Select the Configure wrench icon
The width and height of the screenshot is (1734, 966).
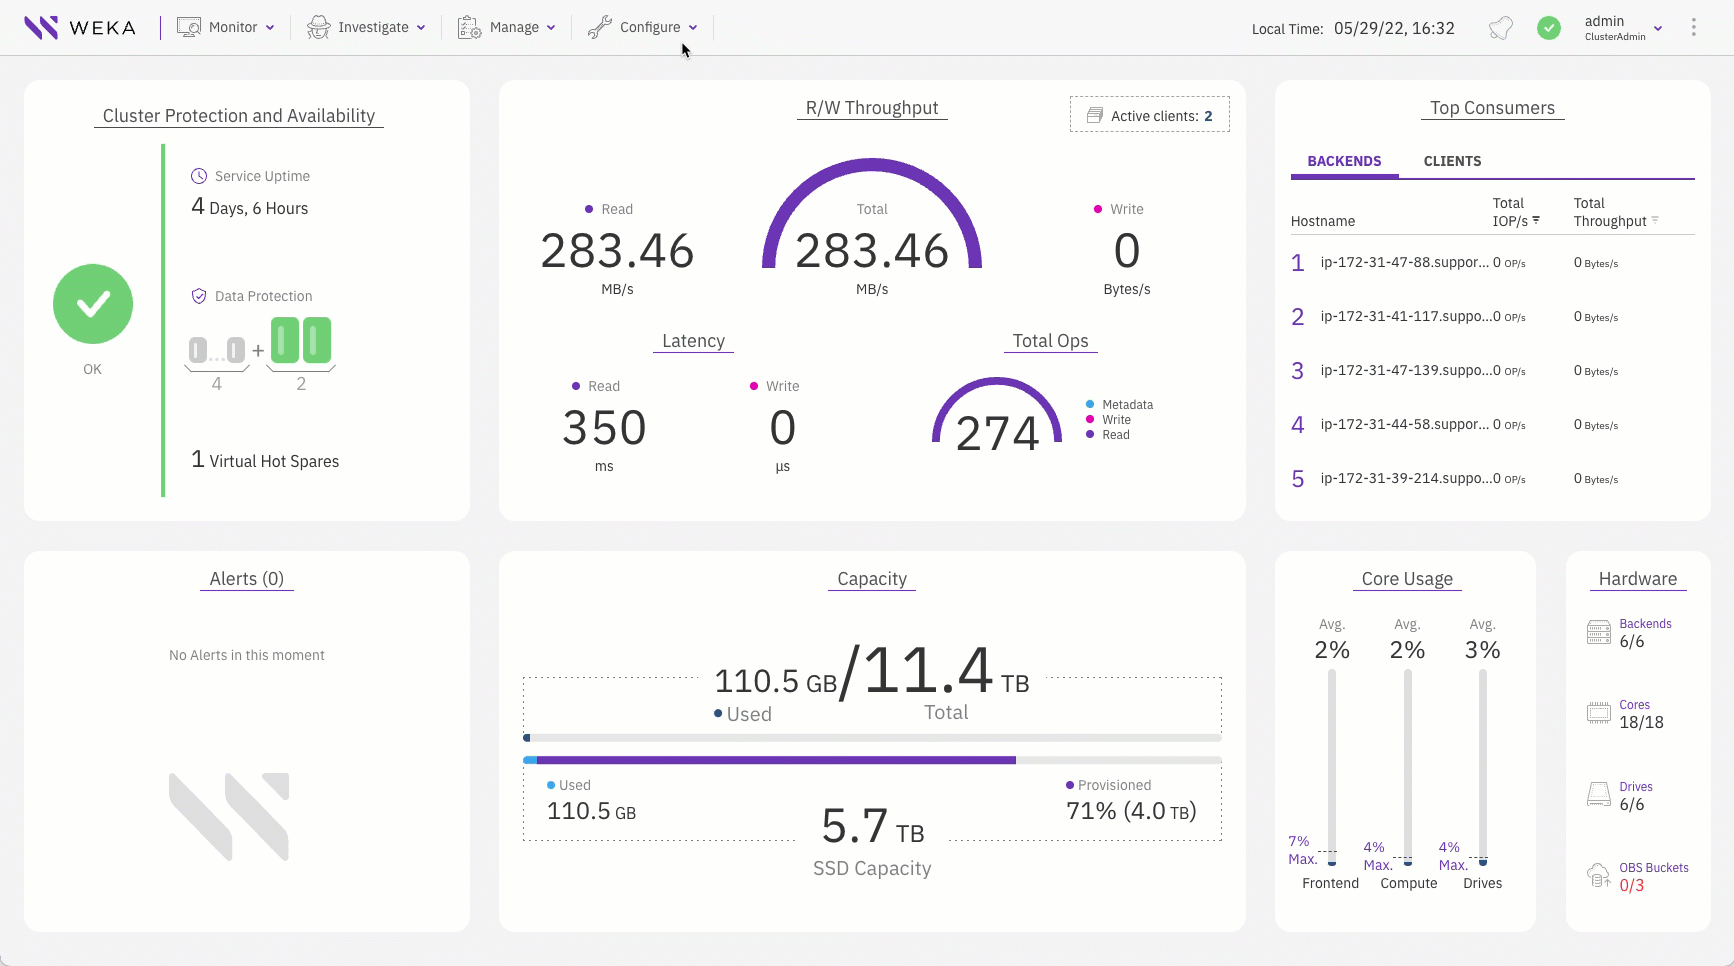(x=601, y=27)
